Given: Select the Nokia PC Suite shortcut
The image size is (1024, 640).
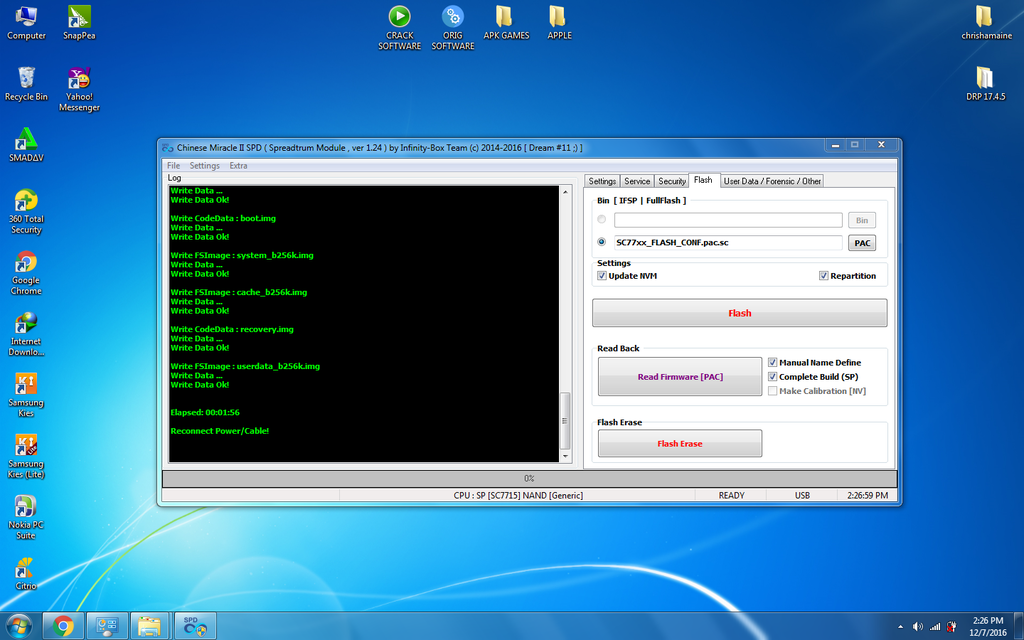Looking at the screenshot, I should point(26,517).
